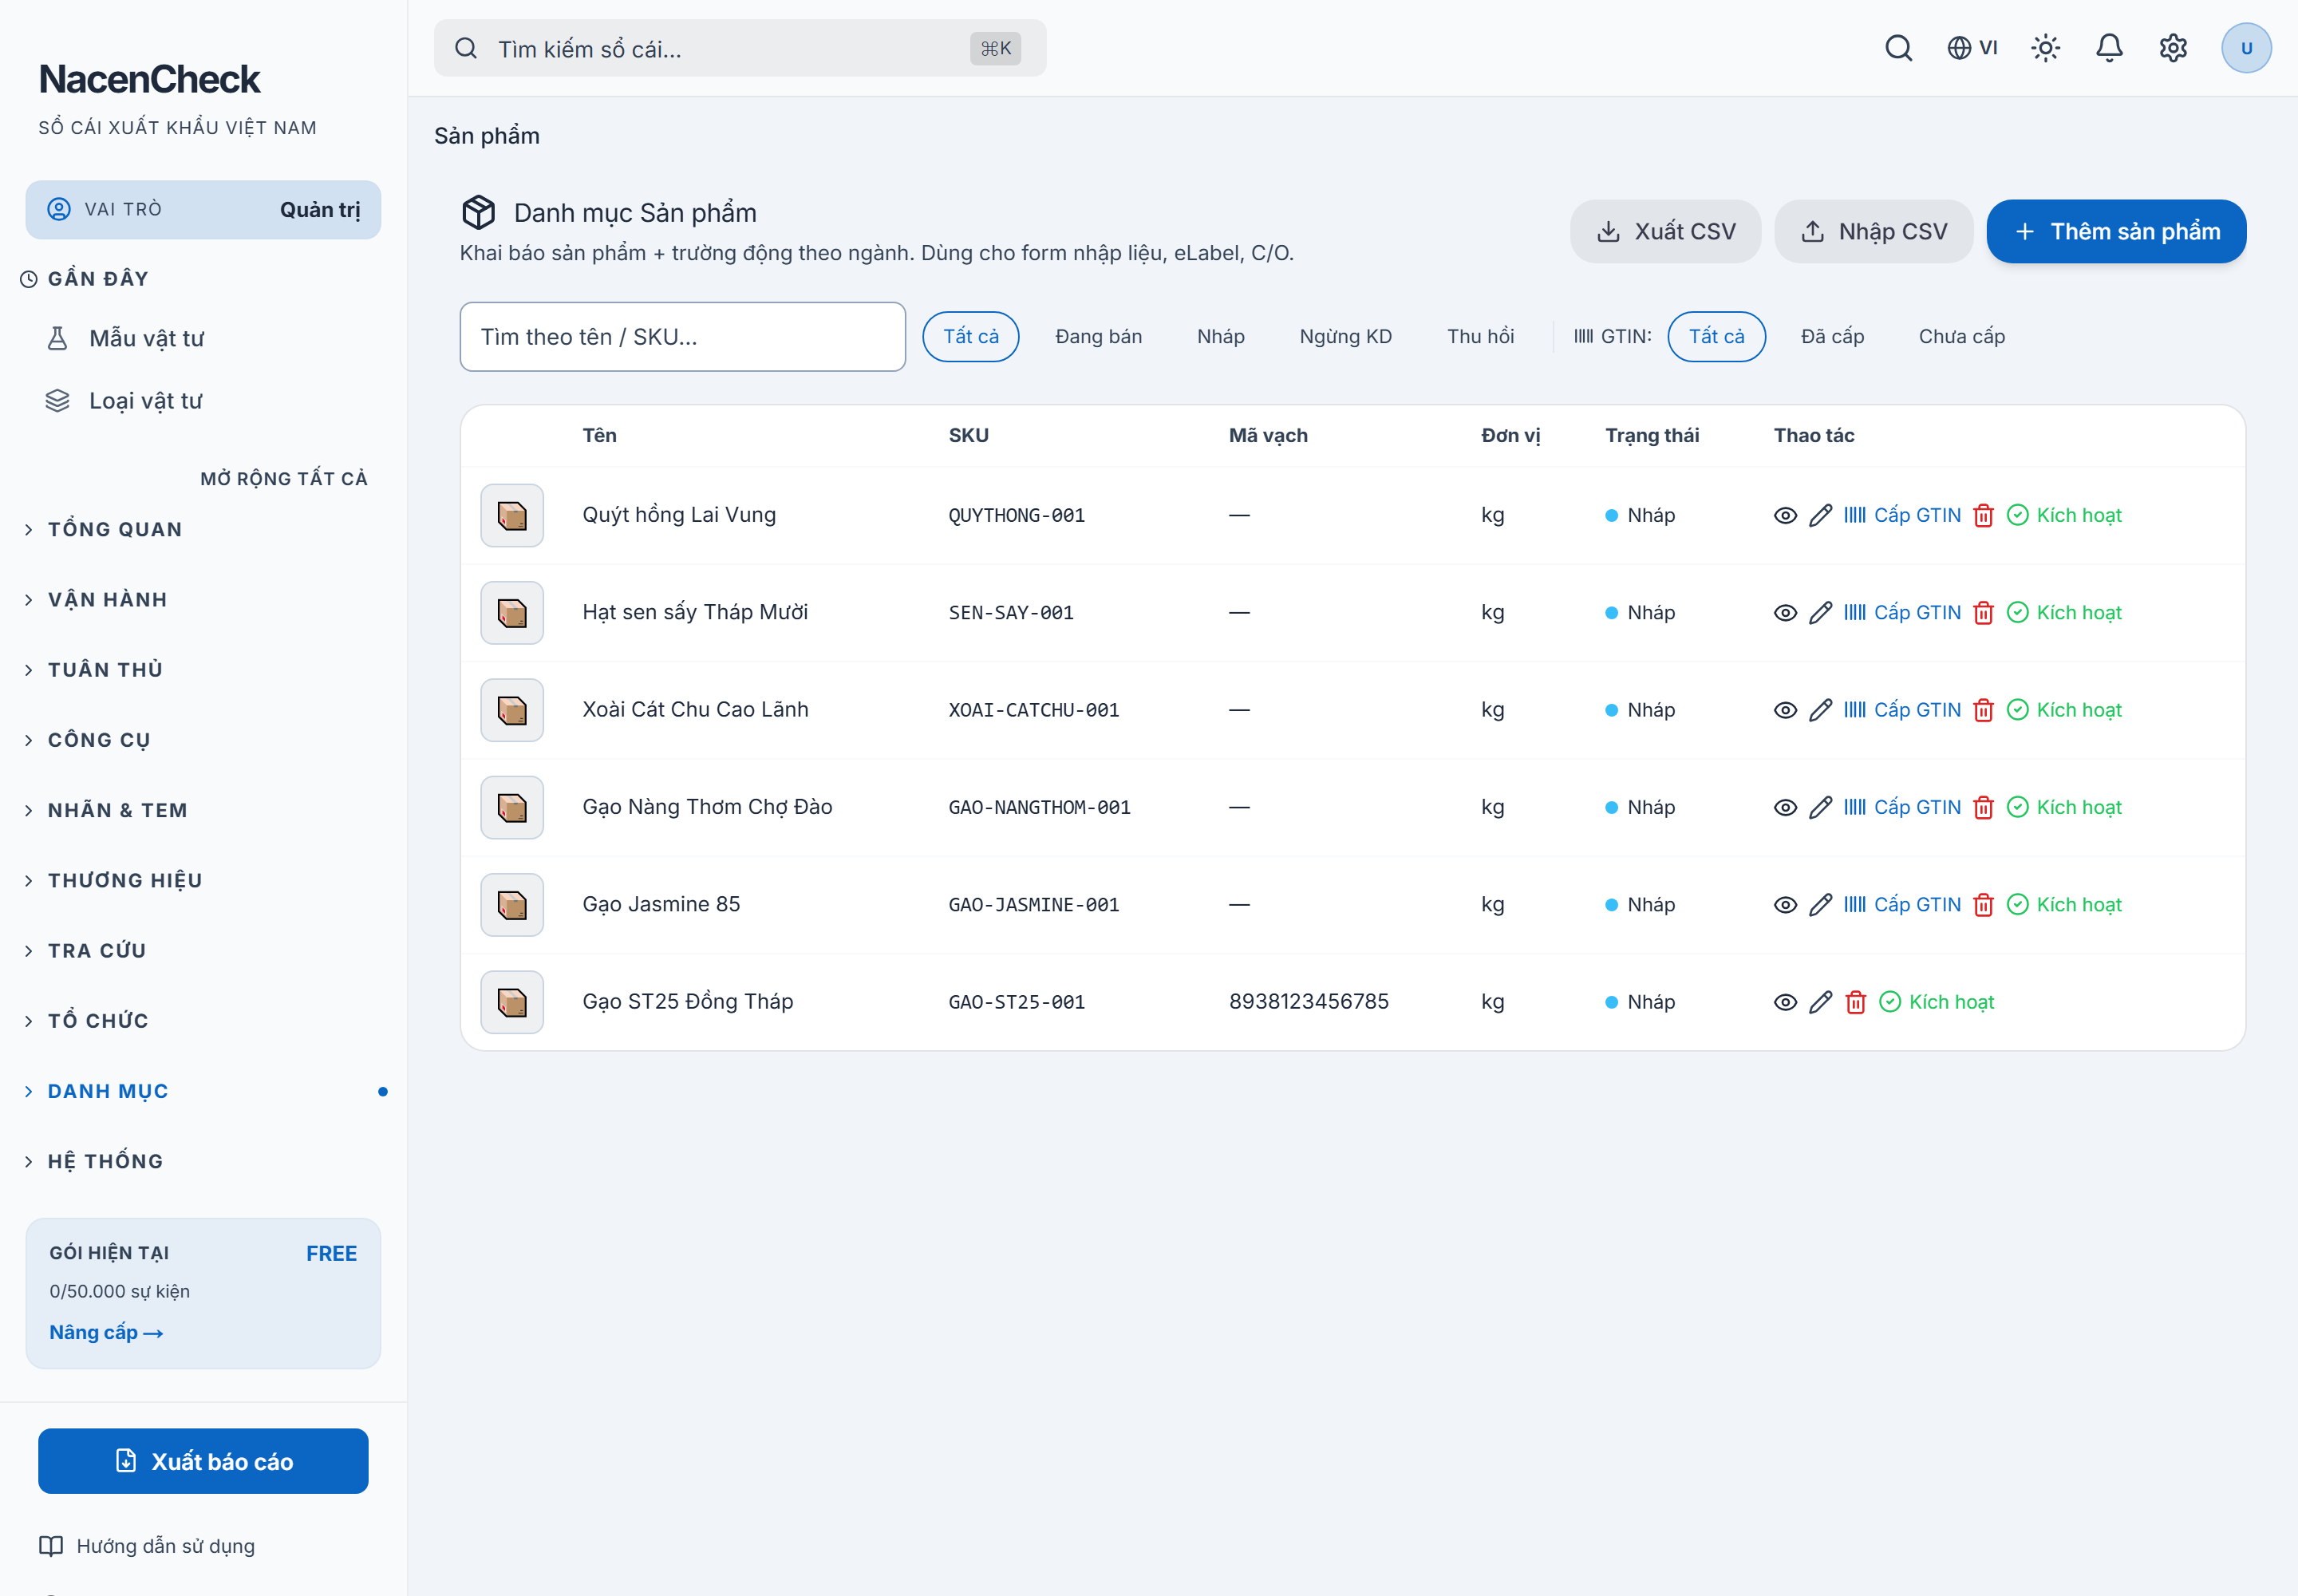The width and height of the screenshot is (2298, 1596).
Task: View Gạo Nàng Thơm Chợ Đào with eye icon
Action: (1785, 807)
